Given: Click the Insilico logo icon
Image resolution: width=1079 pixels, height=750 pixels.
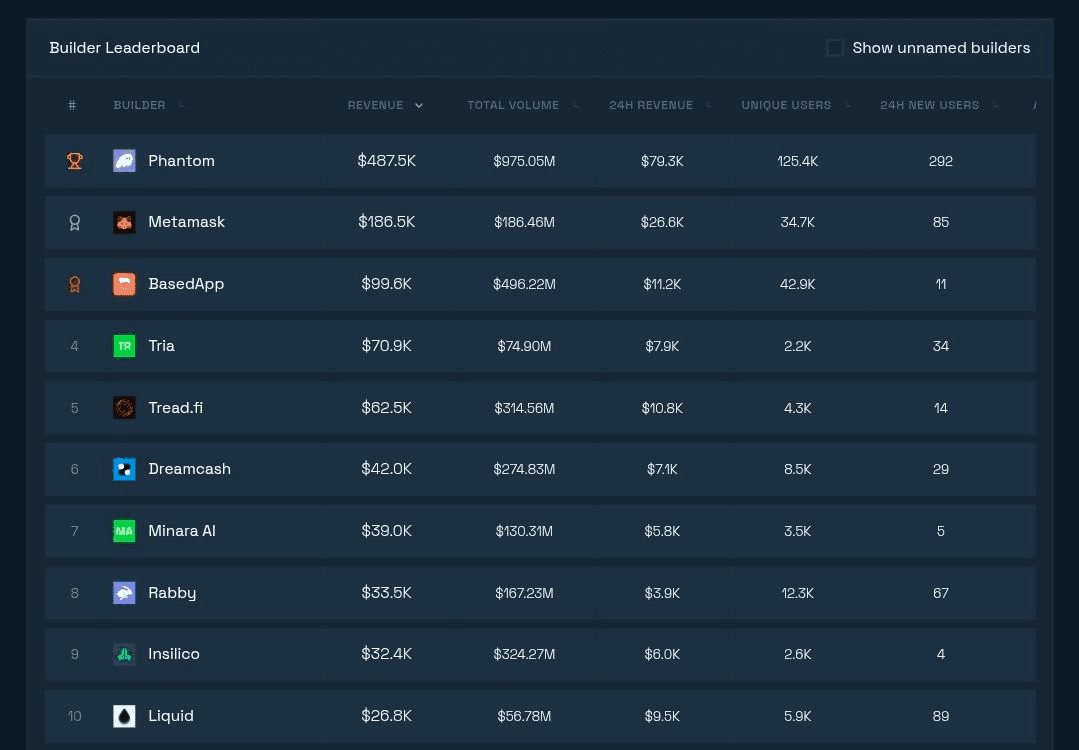Looking at the screenshot, I should (x=124, y=654).
